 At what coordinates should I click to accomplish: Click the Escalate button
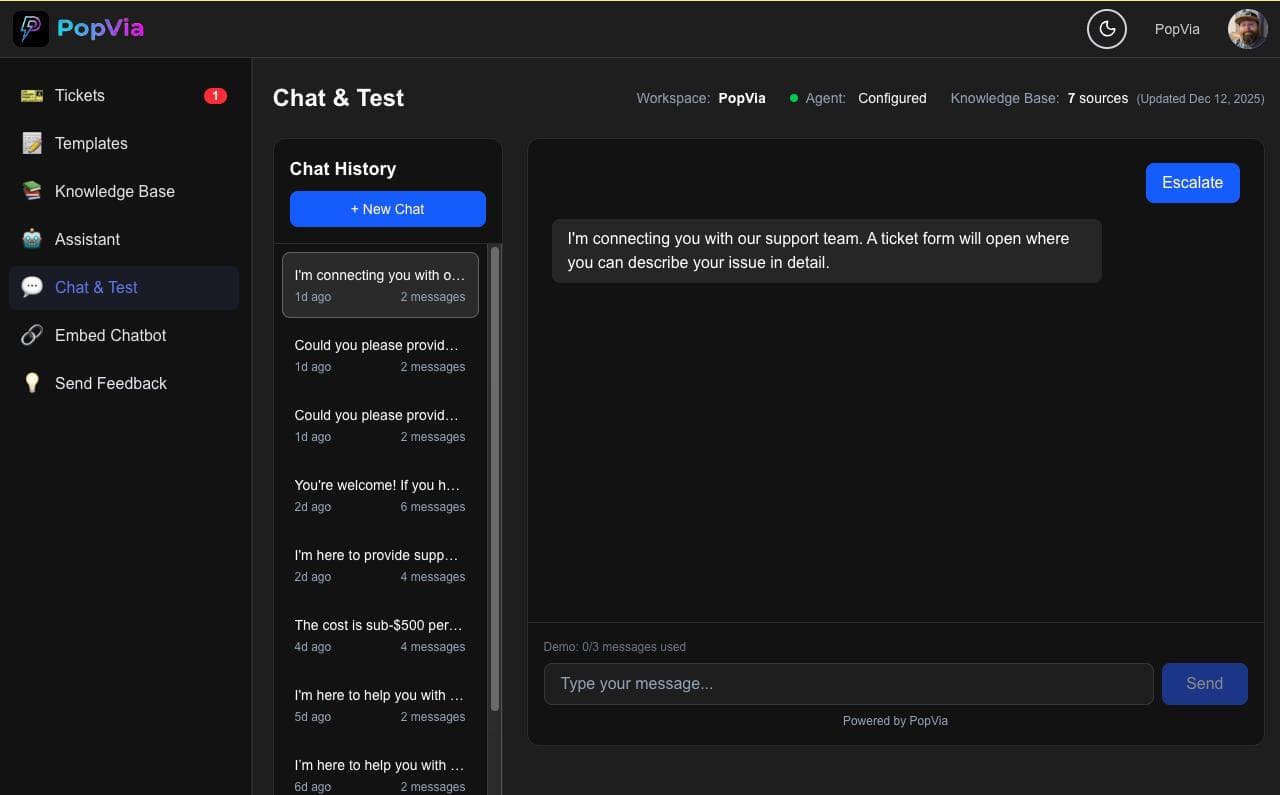coord(1192,182)
